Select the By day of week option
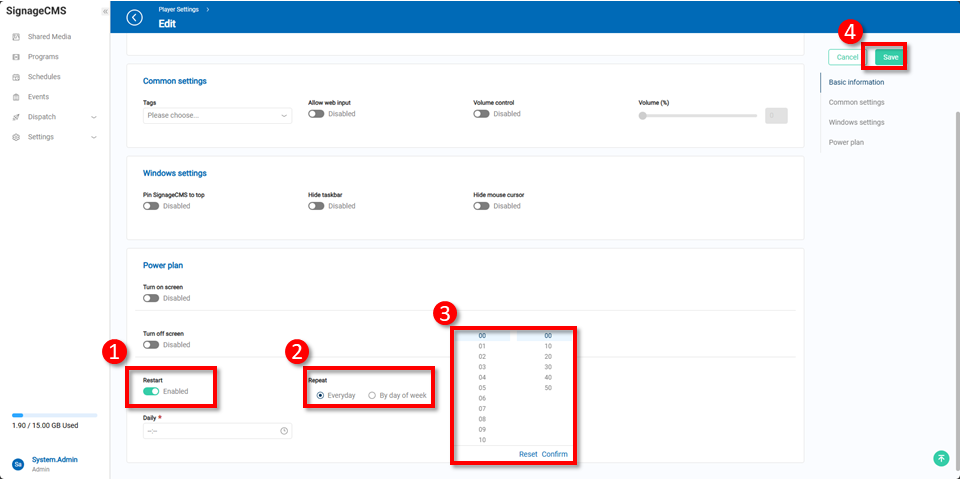Image resolution: width=960 pixels, height=480 pixels. [x=372, y=396]
